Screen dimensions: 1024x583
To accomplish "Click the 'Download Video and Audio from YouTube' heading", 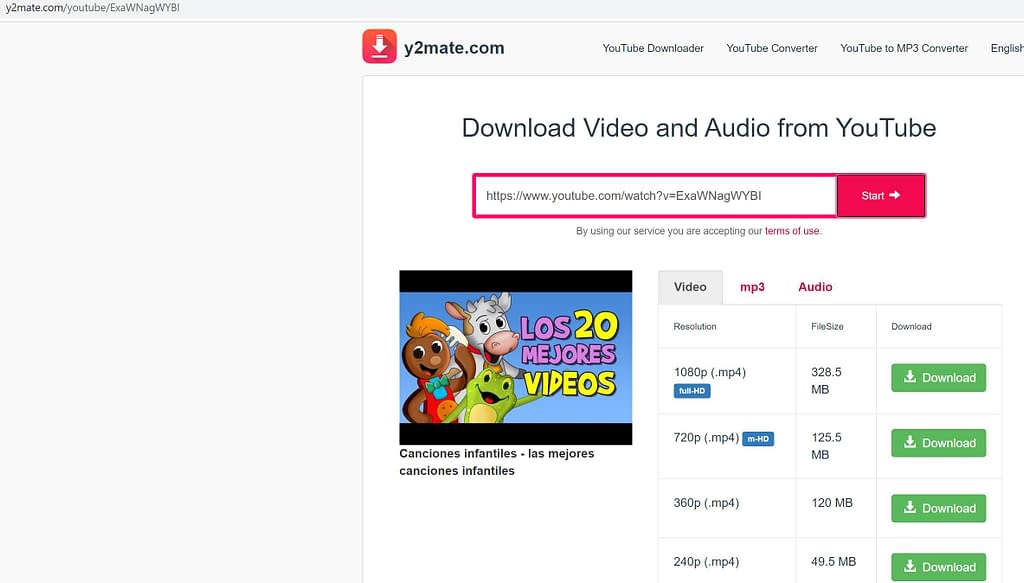I will click(x=699, y=128).
